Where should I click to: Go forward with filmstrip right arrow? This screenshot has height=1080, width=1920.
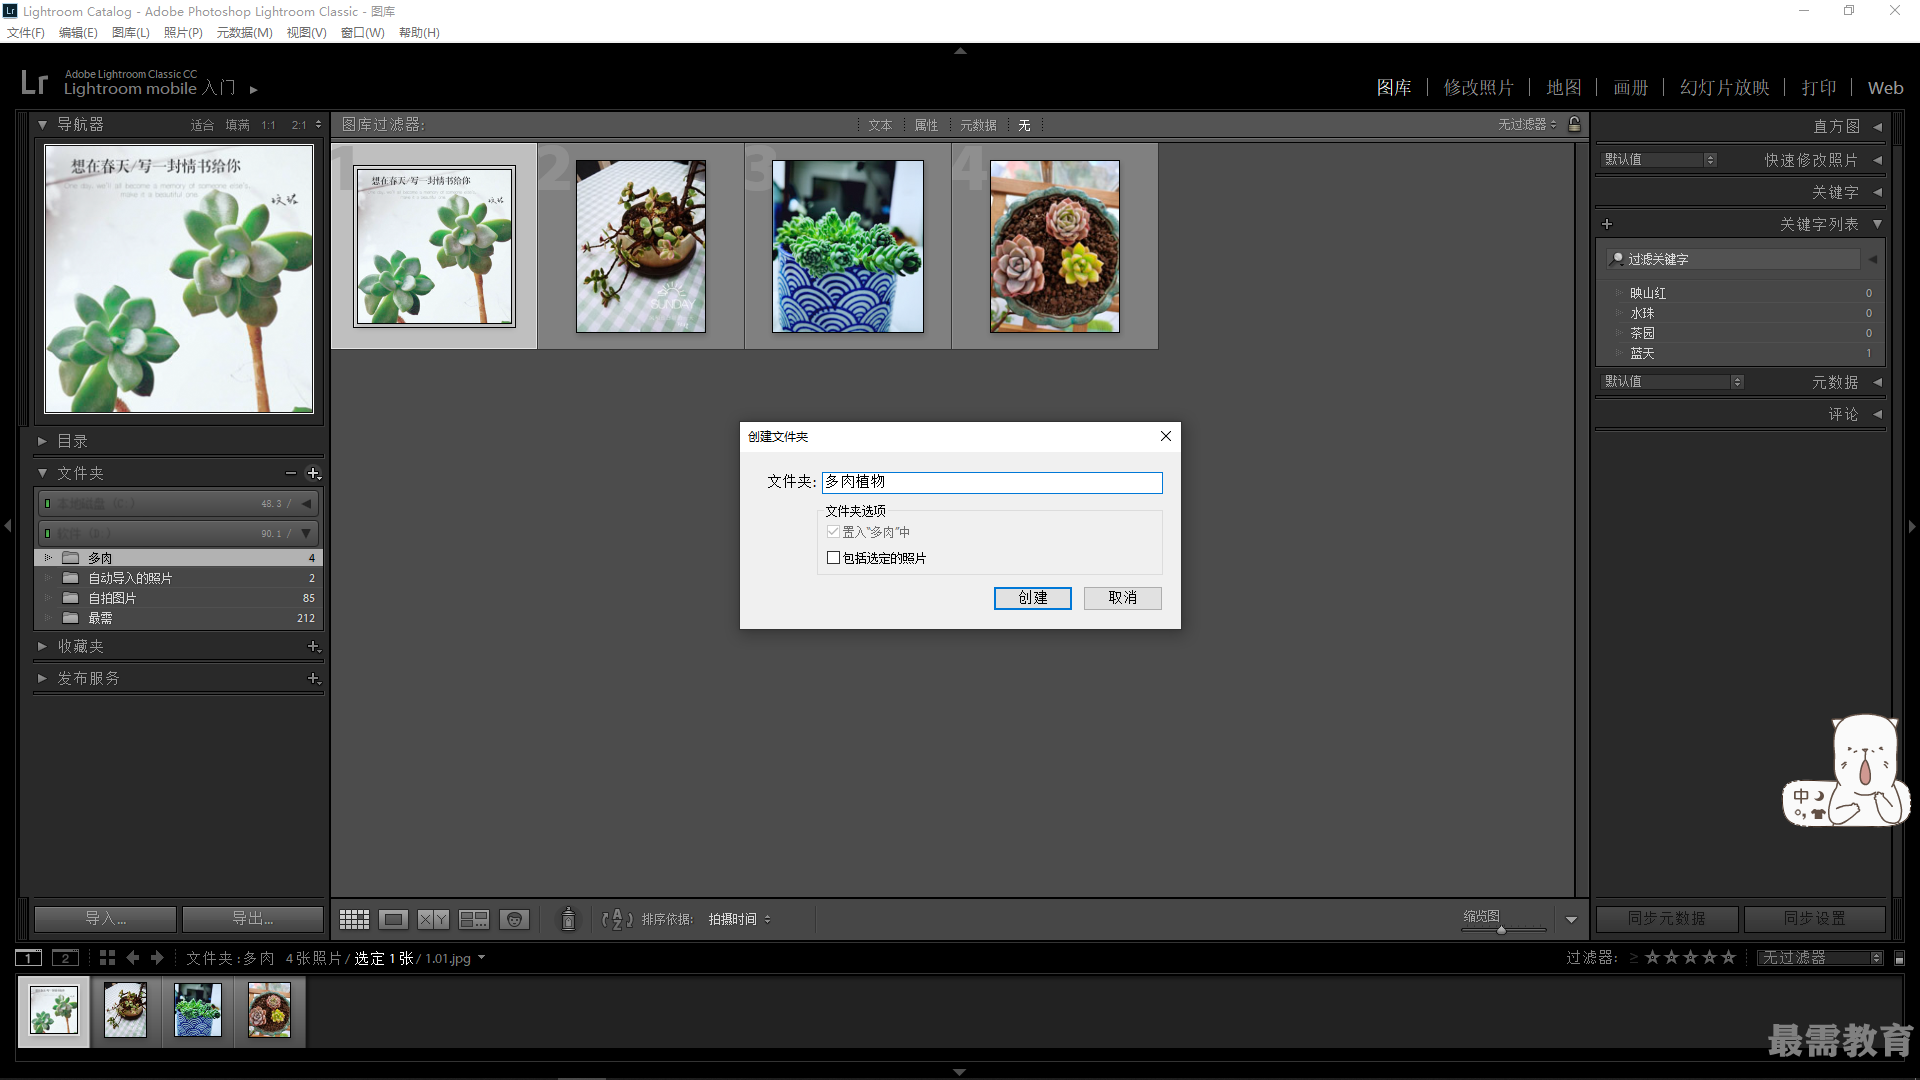pos(157,958)
